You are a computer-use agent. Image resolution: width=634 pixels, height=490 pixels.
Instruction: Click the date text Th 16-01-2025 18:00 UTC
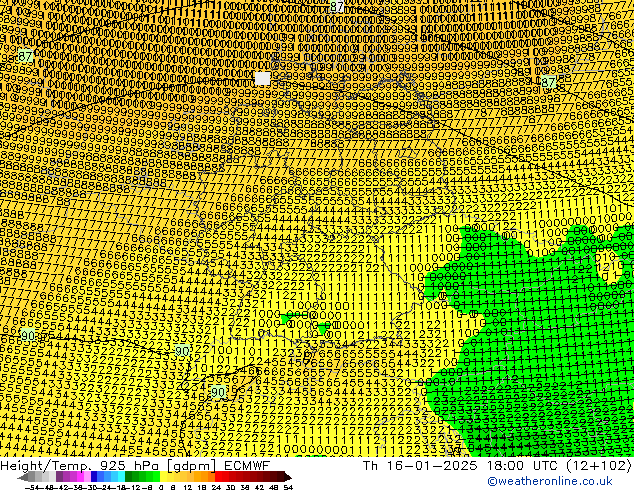460,465
